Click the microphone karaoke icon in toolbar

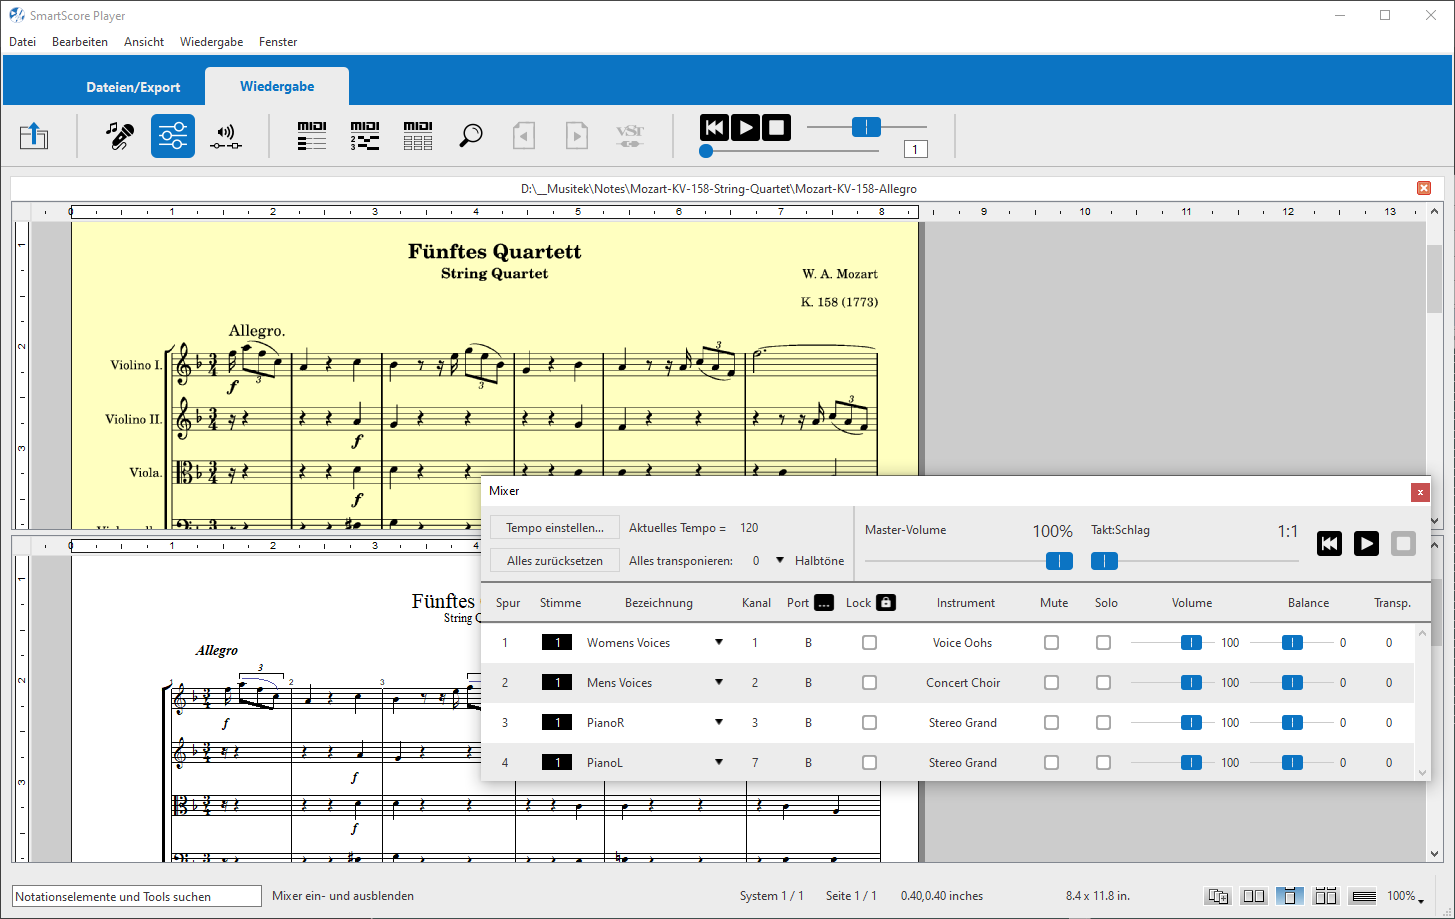tap(120, 135)
